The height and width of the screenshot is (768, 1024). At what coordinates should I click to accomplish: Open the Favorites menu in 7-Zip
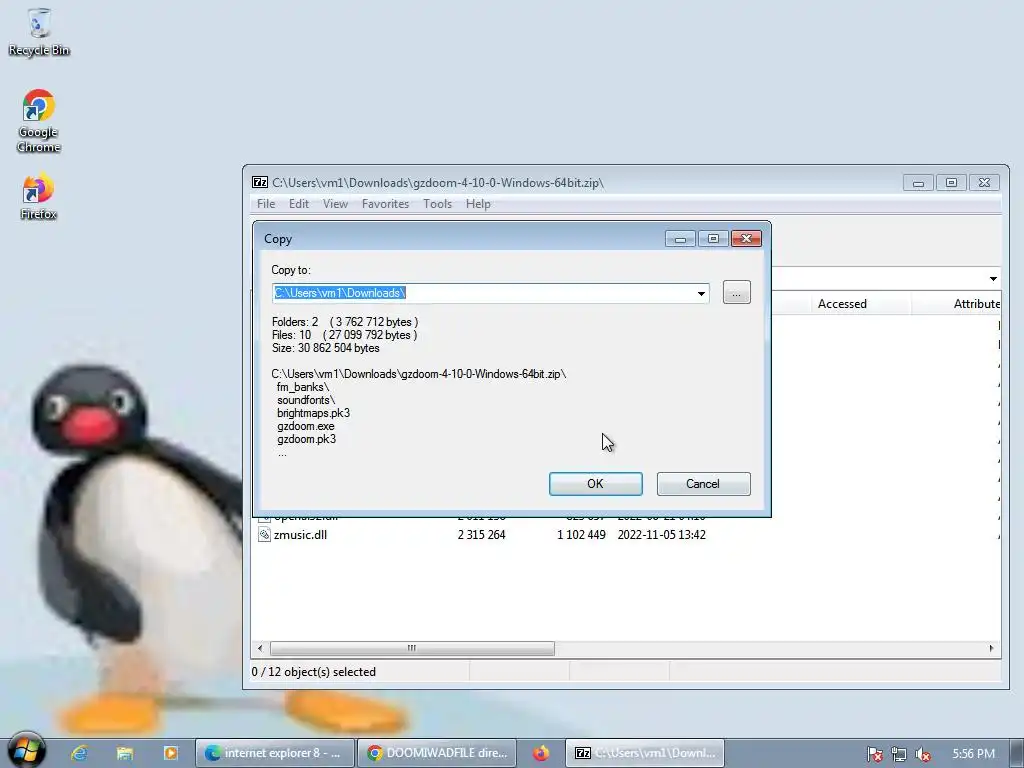coord(385,204)
